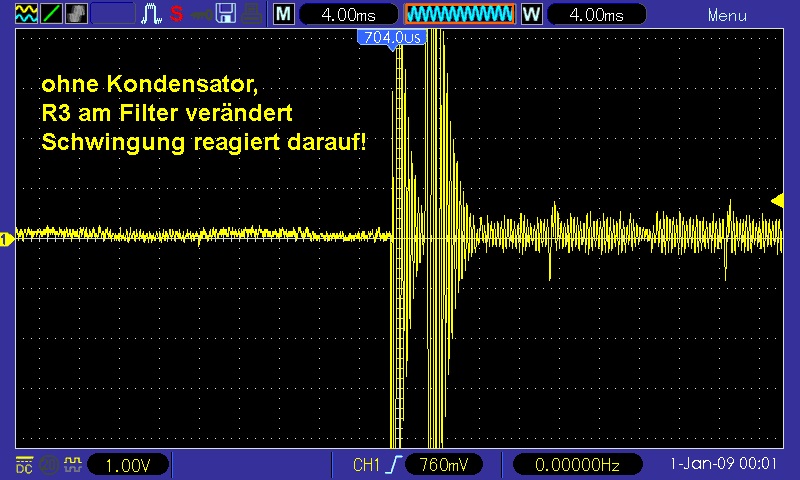Select the window timebase 4.00ms value
Viewport: 800px width, 480px height.
pyautogui.click(x=596, y=15)
